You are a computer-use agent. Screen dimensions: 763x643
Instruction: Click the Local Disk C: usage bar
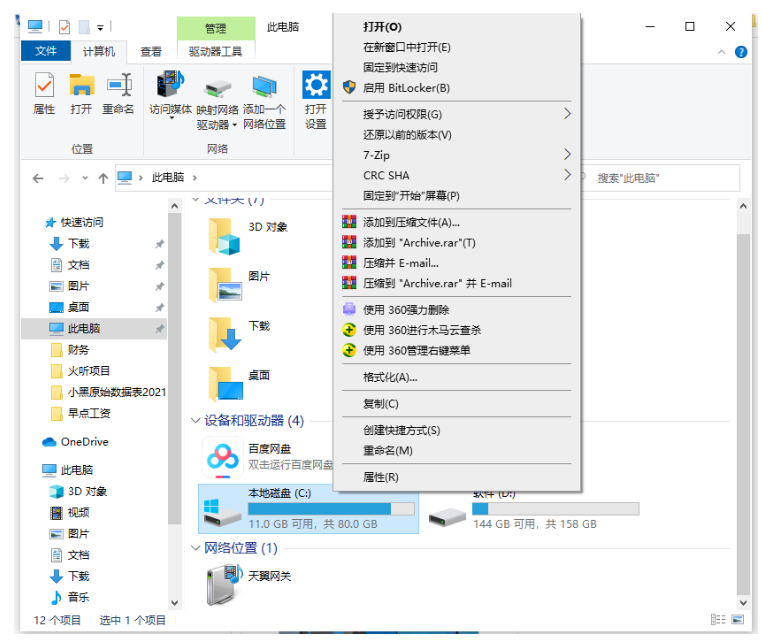click(331, 509)
